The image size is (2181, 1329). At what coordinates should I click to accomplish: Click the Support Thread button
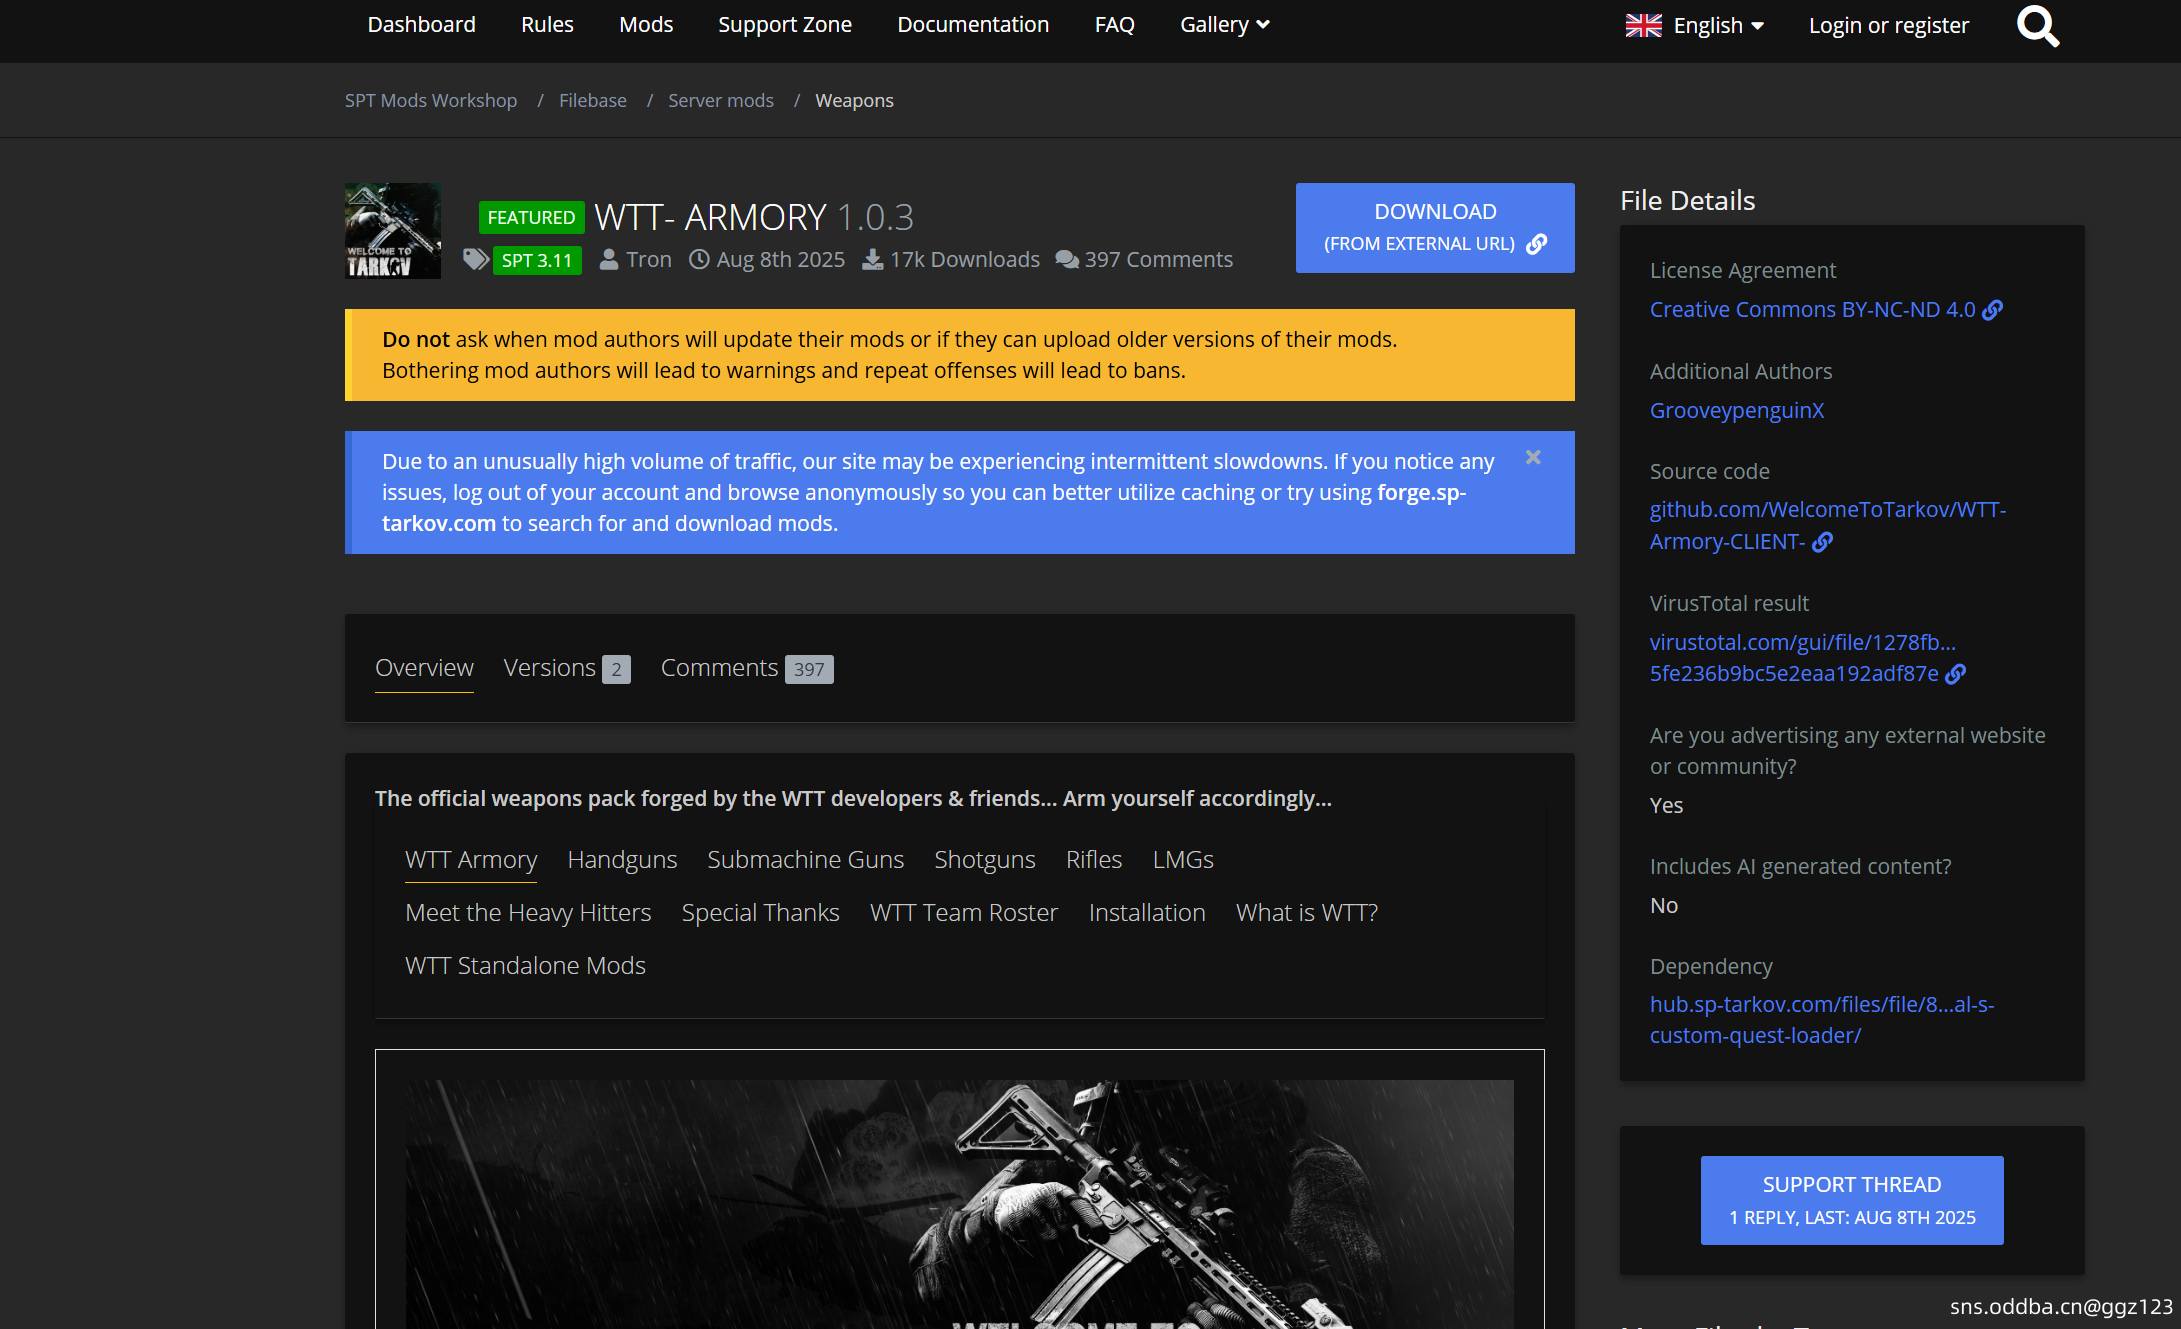[1852, 1200]
